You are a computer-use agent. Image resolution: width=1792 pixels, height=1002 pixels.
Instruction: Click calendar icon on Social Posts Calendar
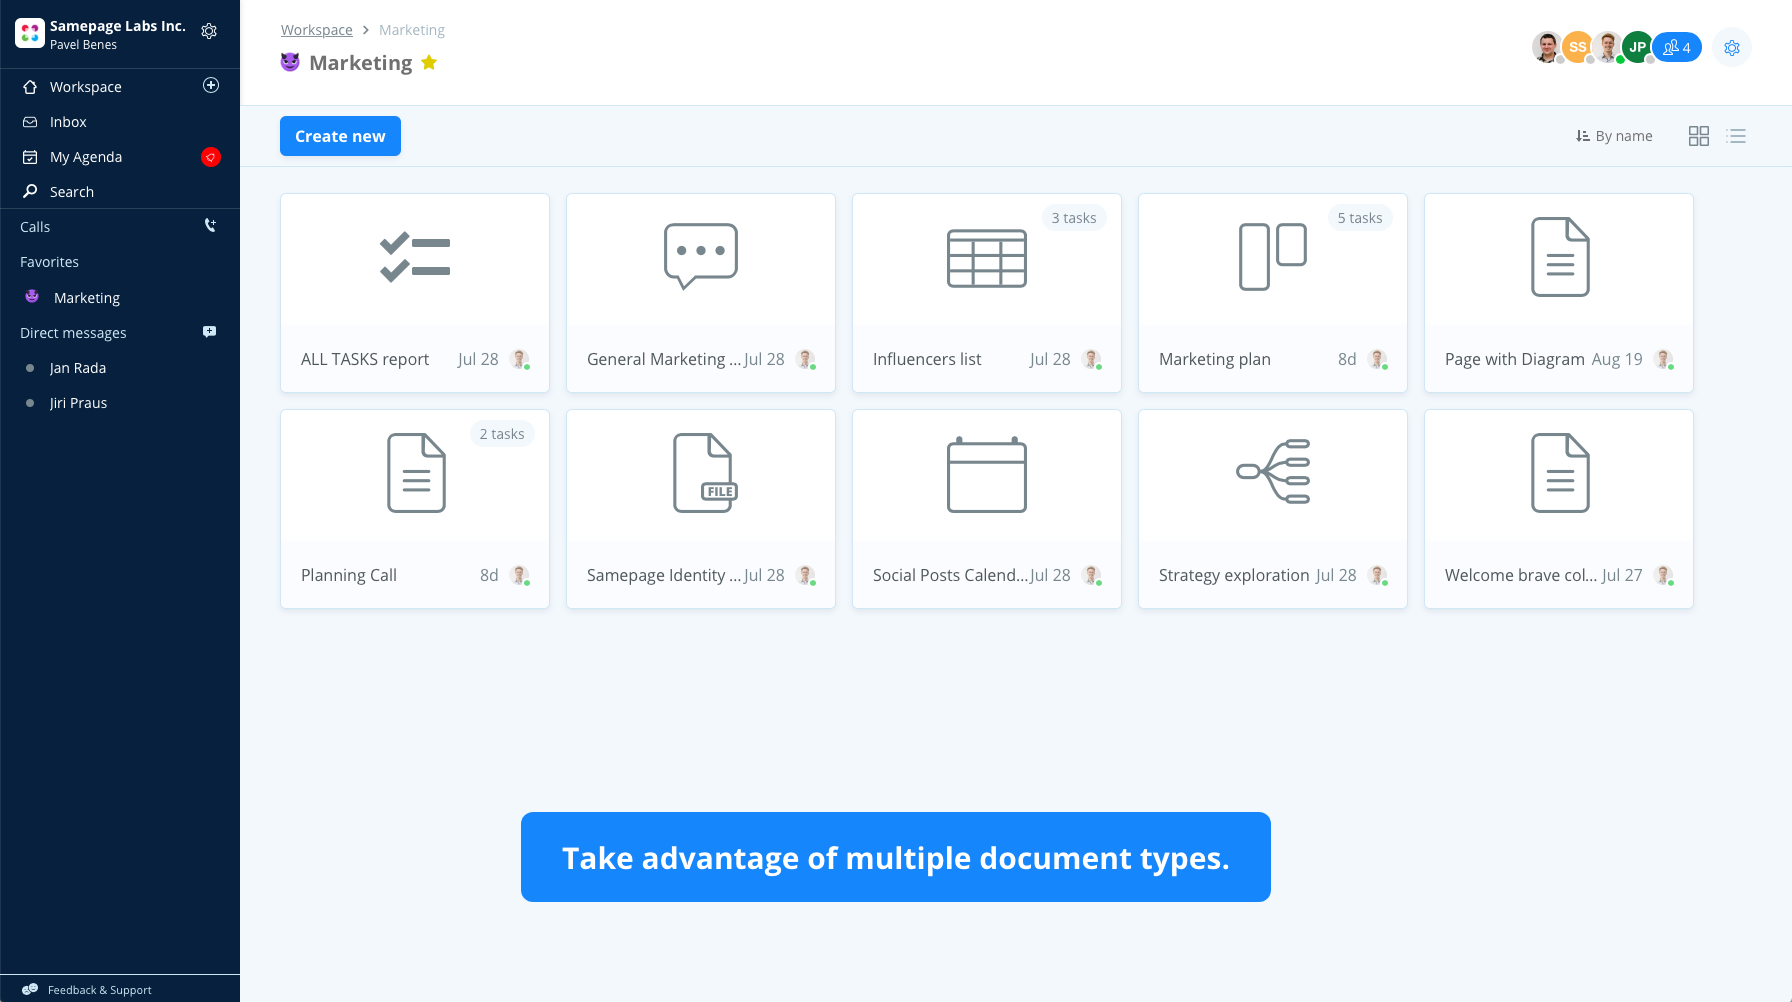(987, 474)
